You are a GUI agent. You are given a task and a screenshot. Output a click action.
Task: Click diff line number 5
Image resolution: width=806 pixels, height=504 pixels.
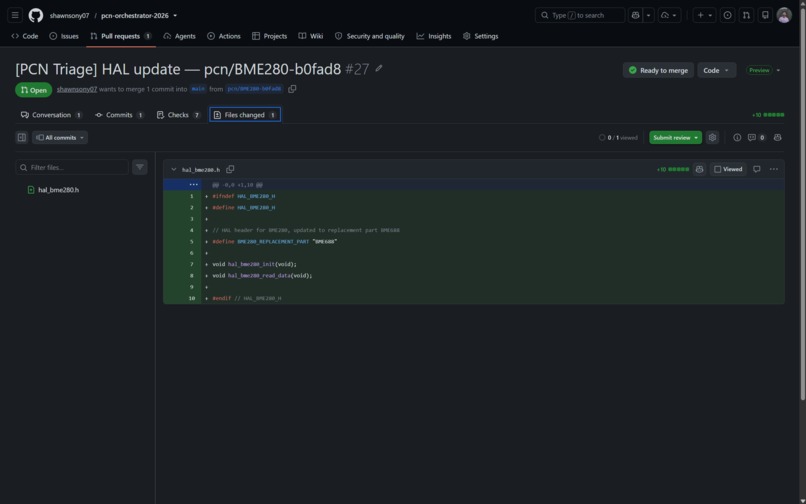coord(192,242)
